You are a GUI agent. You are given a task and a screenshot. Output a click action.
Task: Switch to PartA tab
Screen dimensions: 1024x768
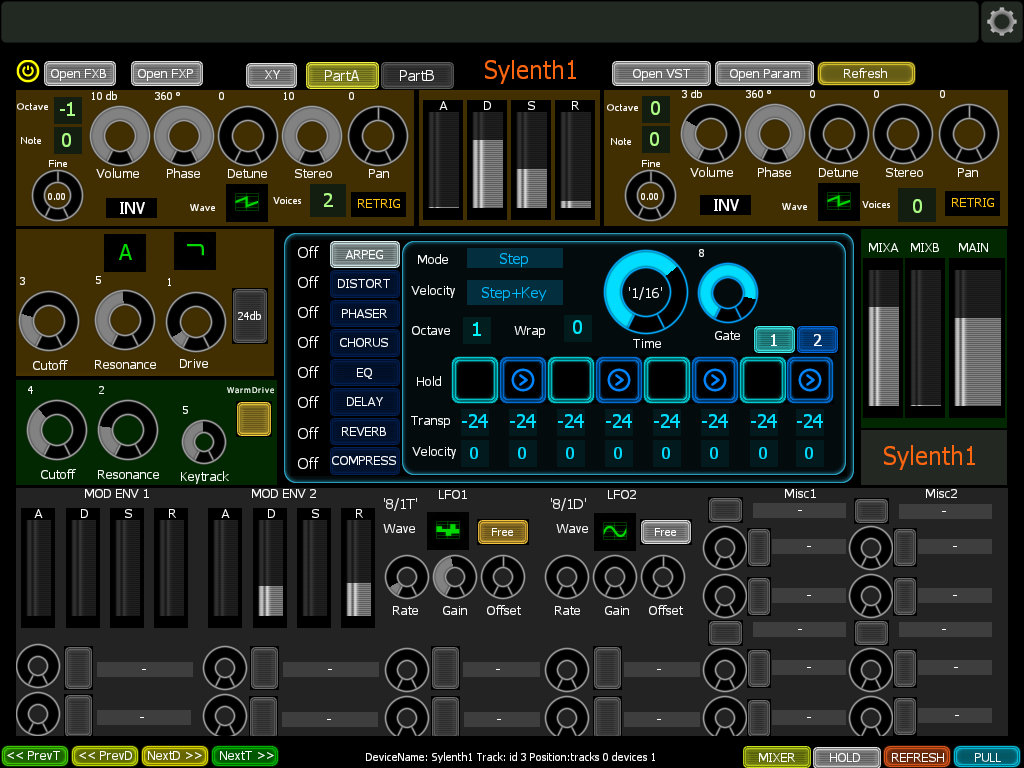342,75
